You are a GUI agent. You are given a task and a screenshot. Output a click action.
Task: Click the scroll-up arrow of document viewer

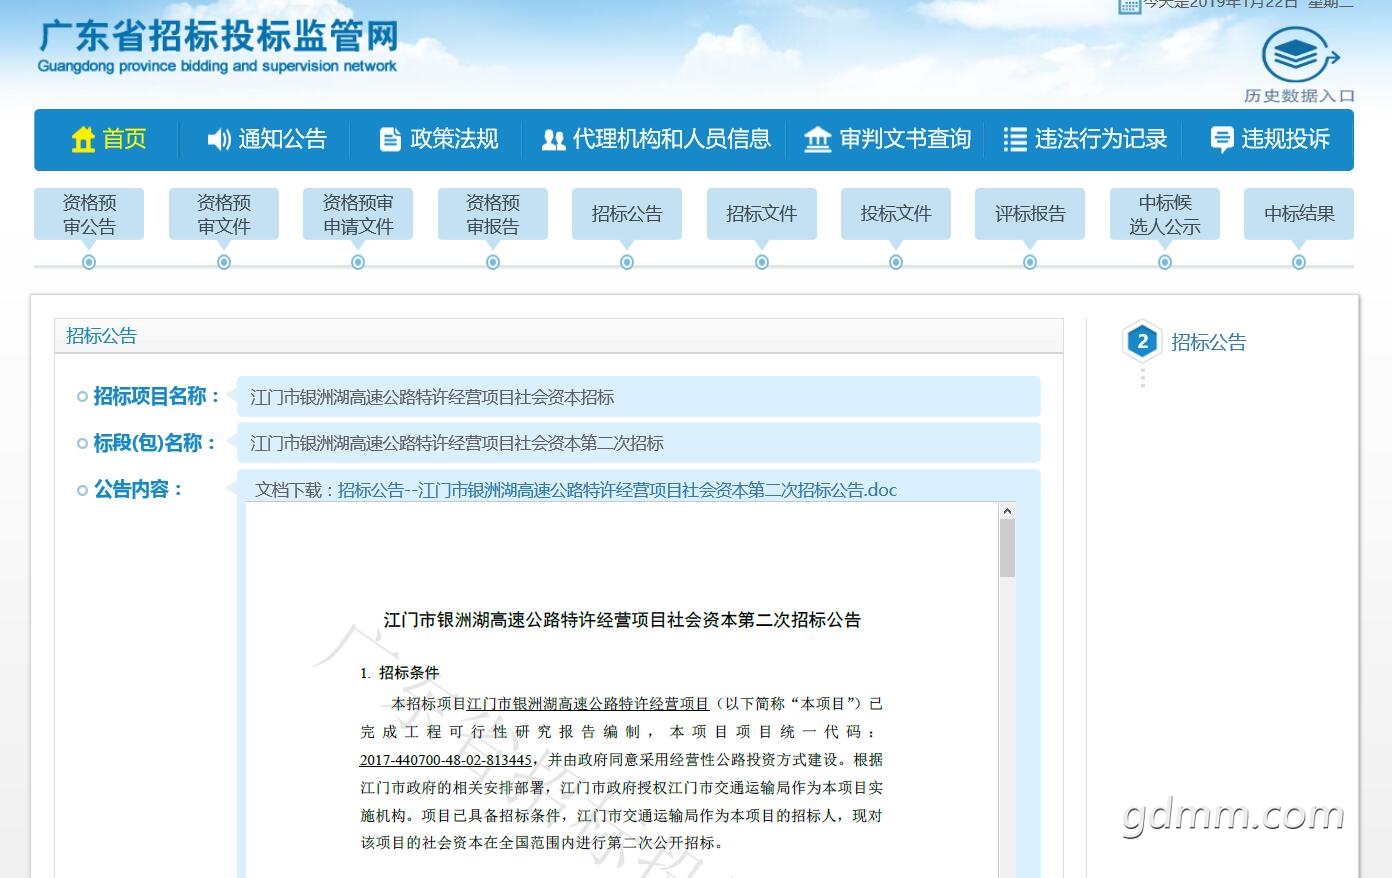[1007, 511]
